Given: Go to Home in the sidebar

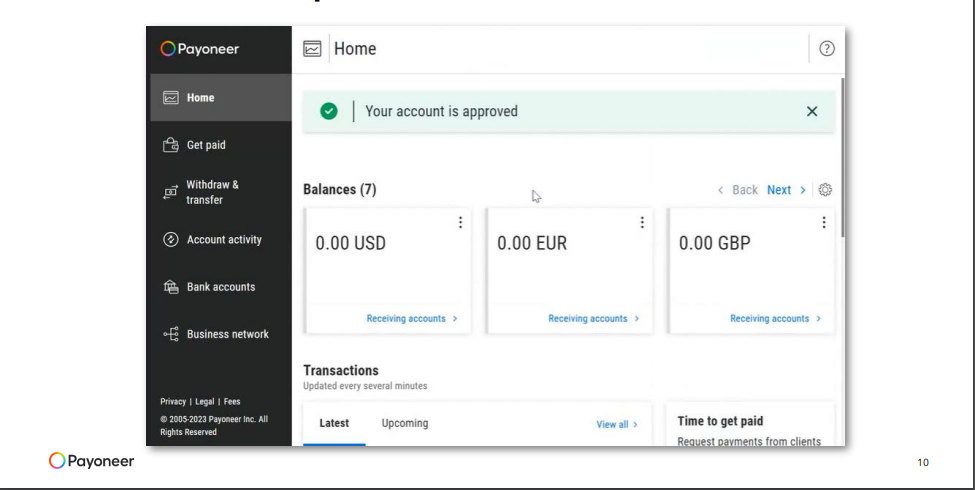Looking at the screenshot, I should (x=221, y=98).
